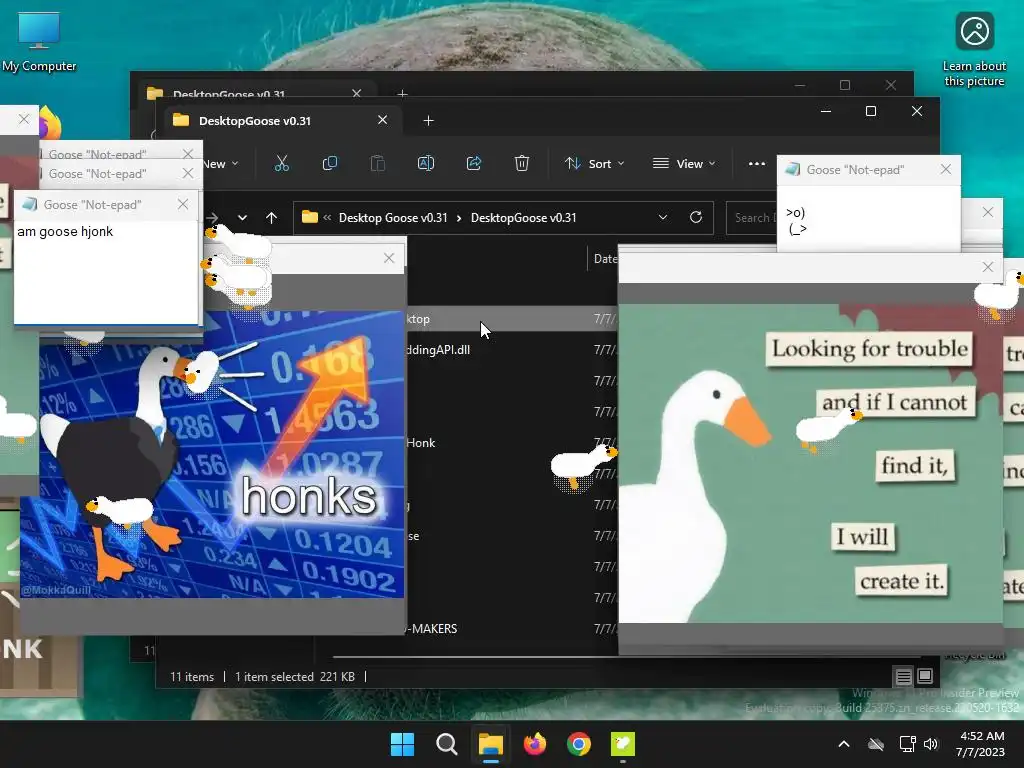This screenshot has height=768, width=1024.
Task: Open the View dropdown menu
Action: [x=684, y=164]
